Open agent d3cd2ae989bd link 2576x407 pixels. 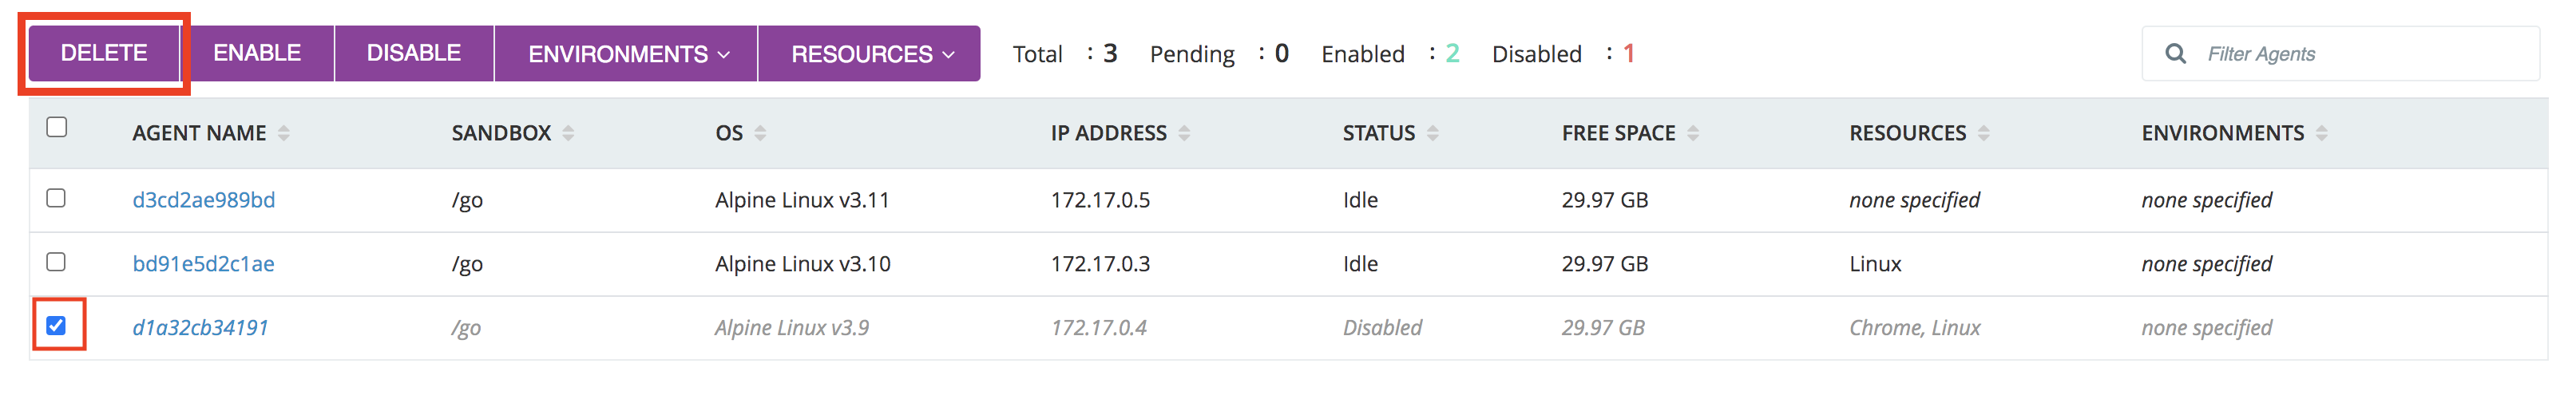point(204,200)
